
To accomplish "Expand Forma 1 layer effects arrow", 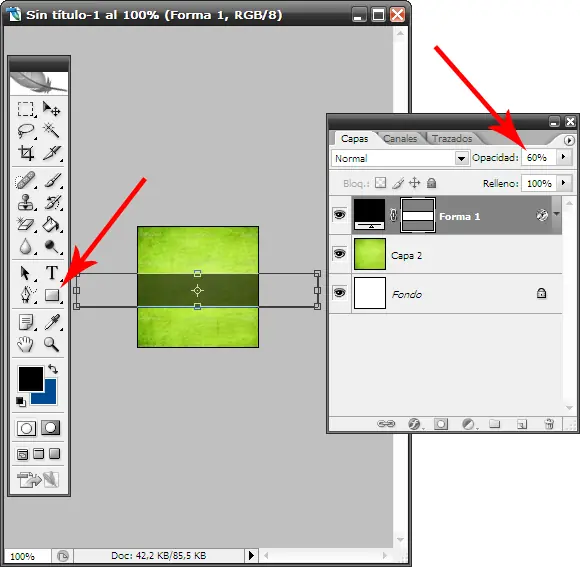I will 556,214.
